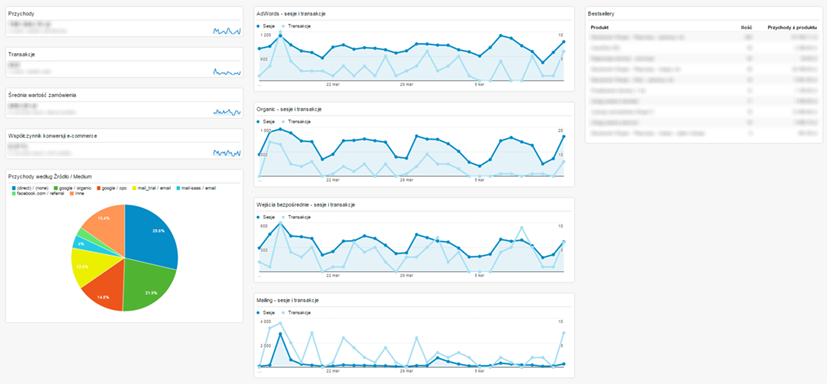Open the AdWords - sesje i transakcje widget title
The image size is (827, 384).
click(x=290, y=14)
